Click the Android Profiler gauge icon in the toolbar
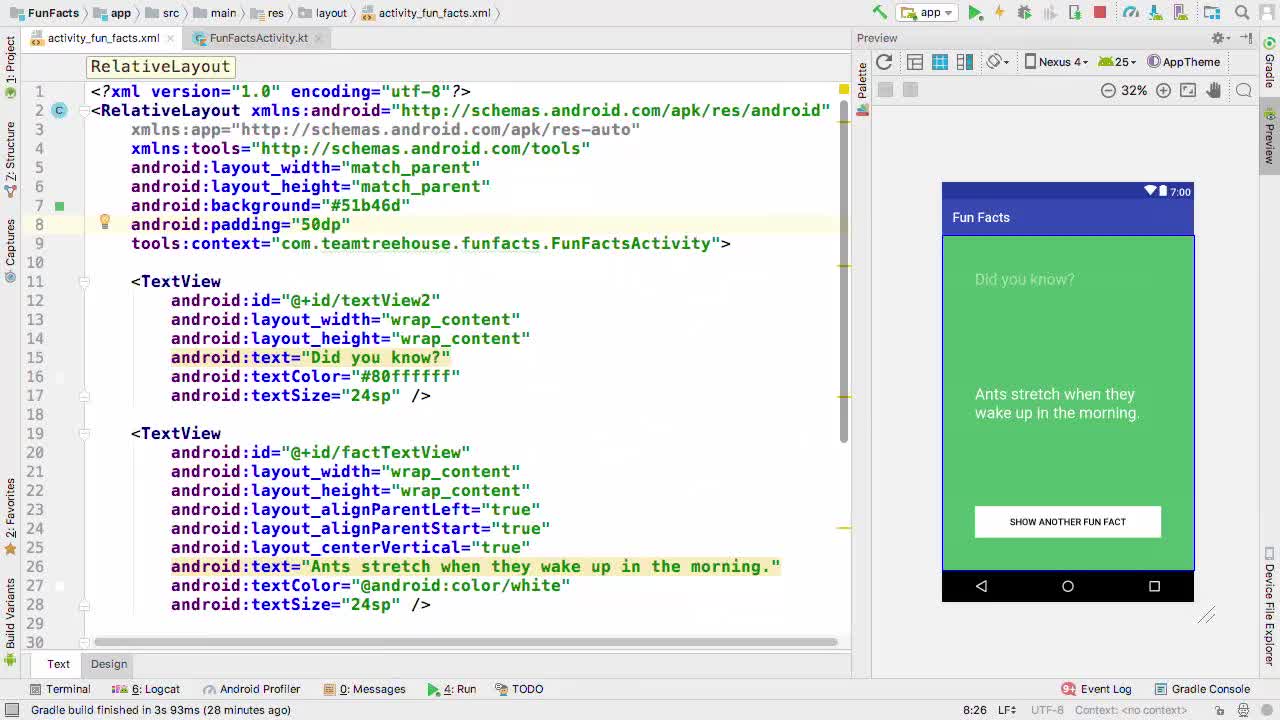The width and height of the screenshot is (1280, 720). click(x=1130, y=13)
